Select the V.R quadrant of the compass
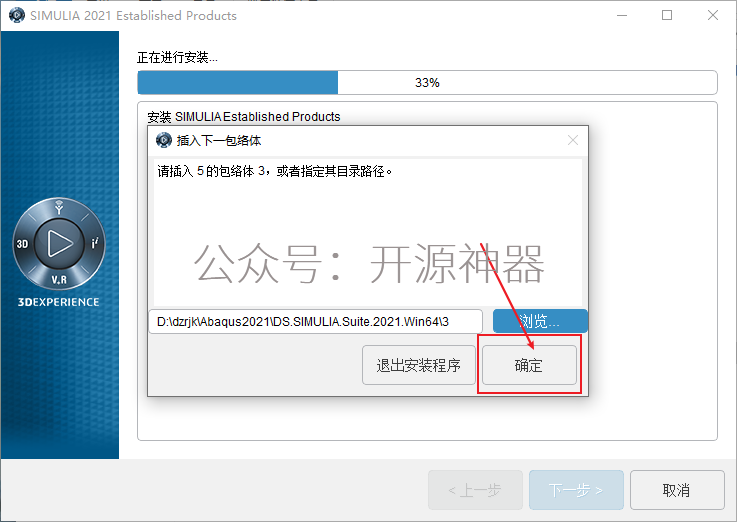 [59, 280]
